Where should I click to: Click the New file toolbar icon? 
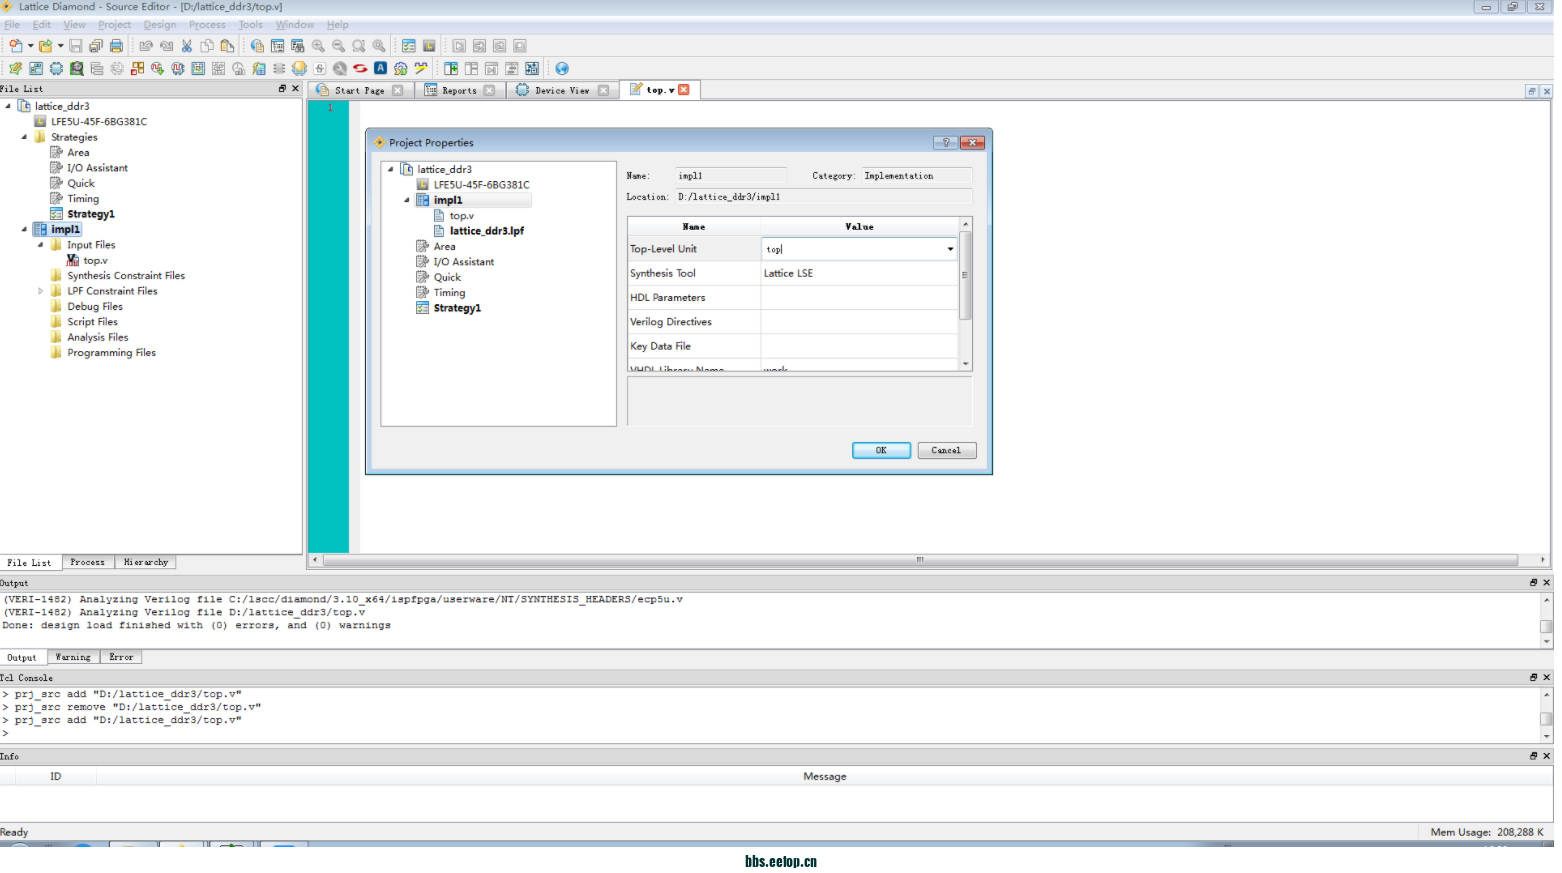click(15, 46)
